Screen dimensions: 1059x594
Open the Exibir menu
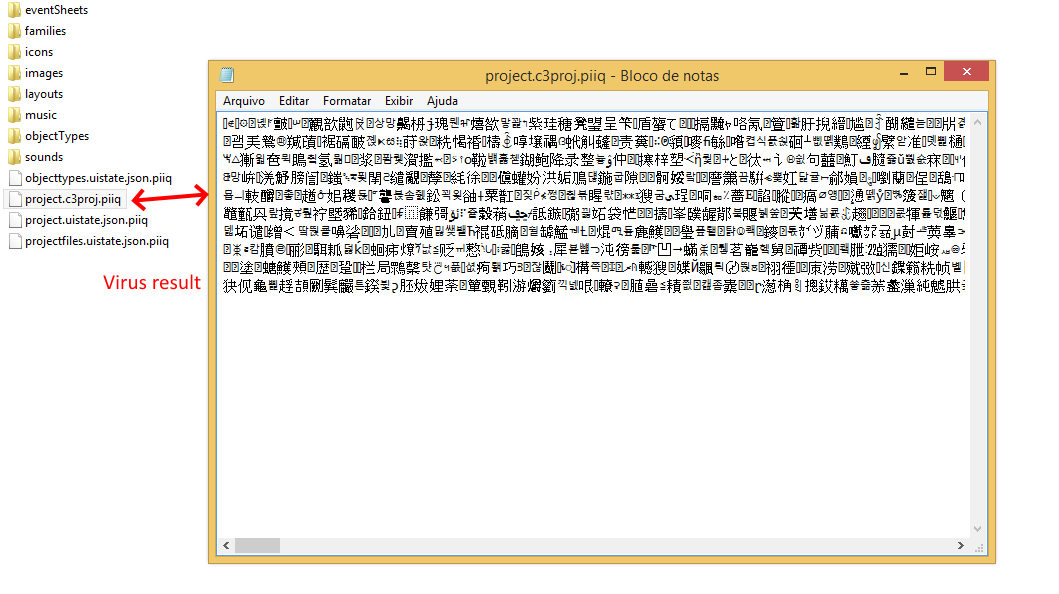(x=399, y=101)
